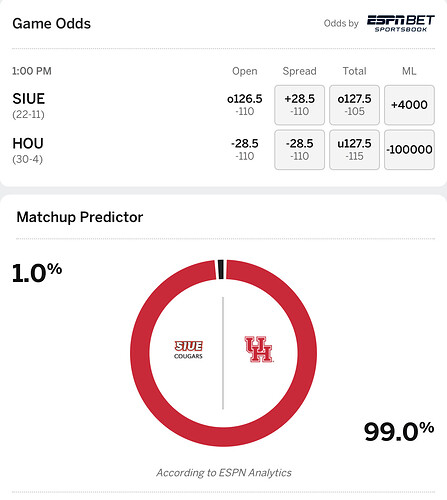Click the Matchup Predictor heading
447x500 pixels.
(80, 217)
